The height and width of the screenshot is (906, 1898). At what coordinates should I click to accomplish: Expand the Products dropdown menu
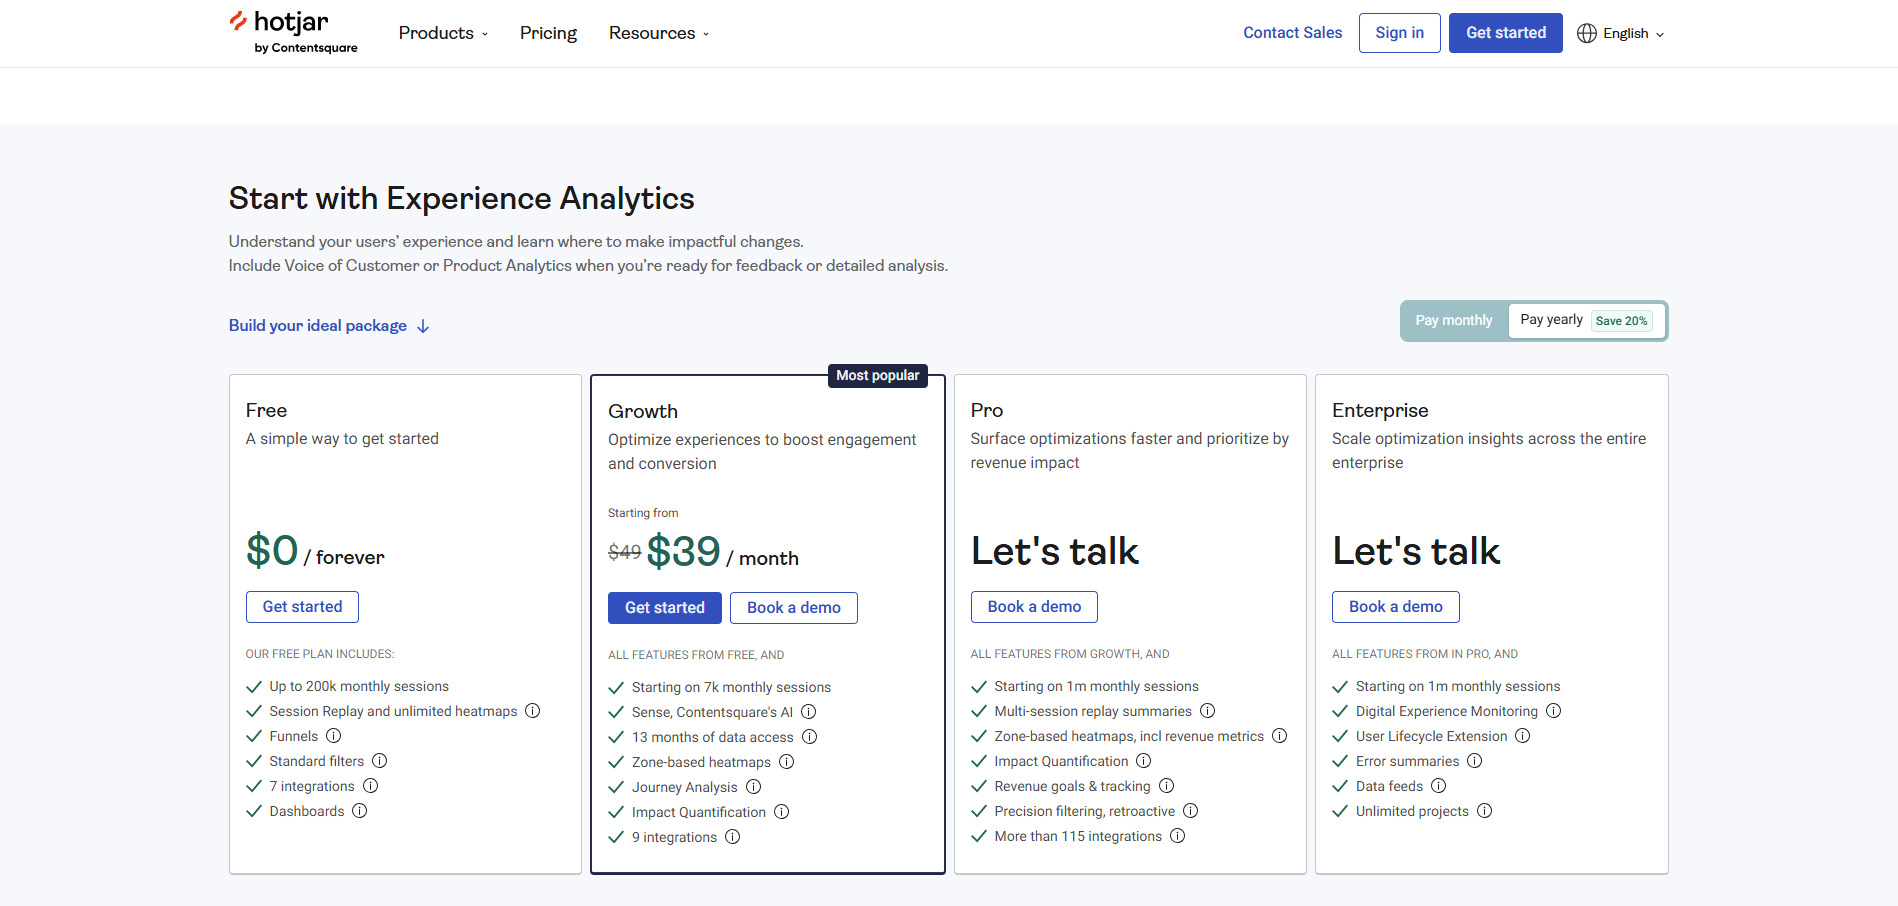pos(443,33)
